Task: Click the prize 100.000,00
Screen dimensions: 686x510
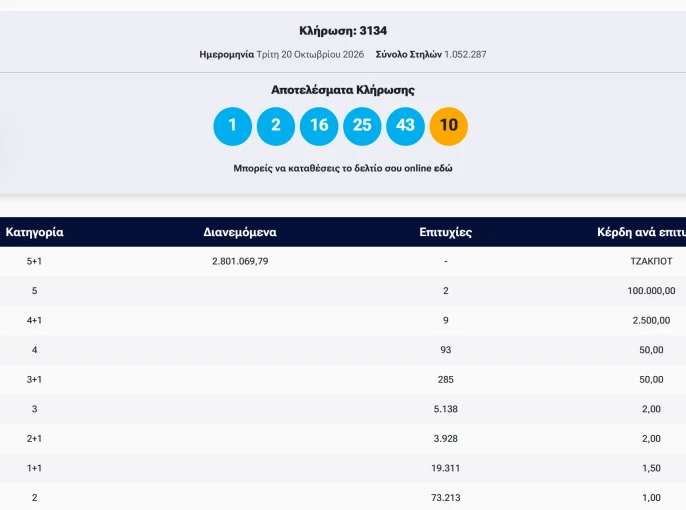Action: 651,291
